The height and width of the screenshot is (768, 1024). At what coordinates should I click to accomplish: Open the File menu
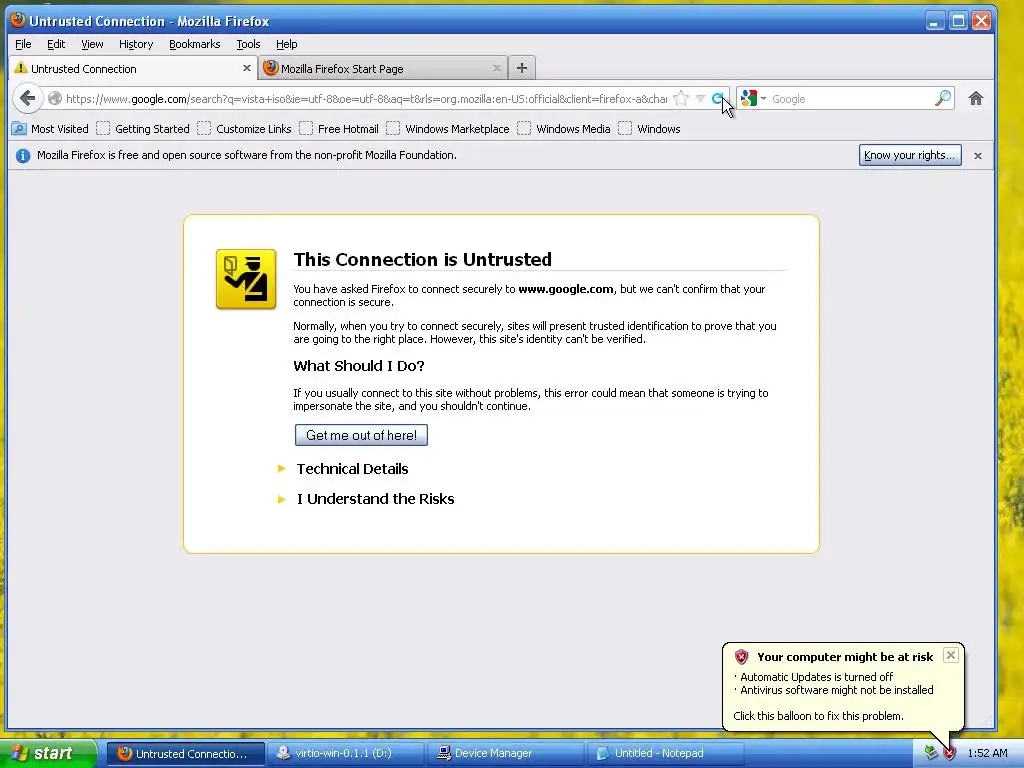pos(23,44)
